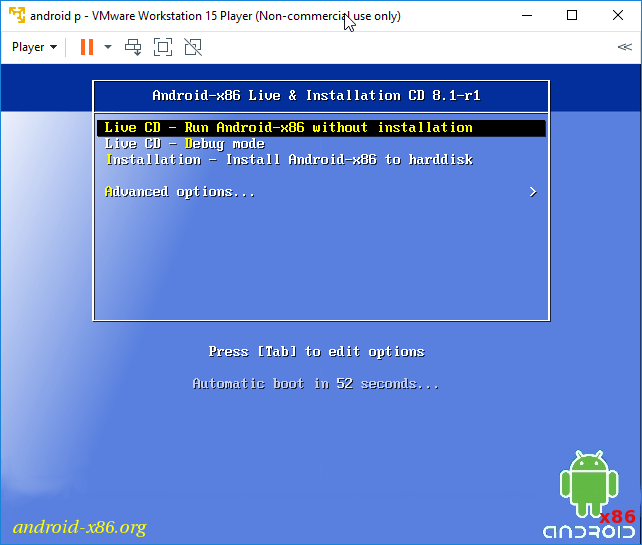This screenshot has width=642, height=545.
Task: Maximize the VMware Player window
Action: click(572, 16)
